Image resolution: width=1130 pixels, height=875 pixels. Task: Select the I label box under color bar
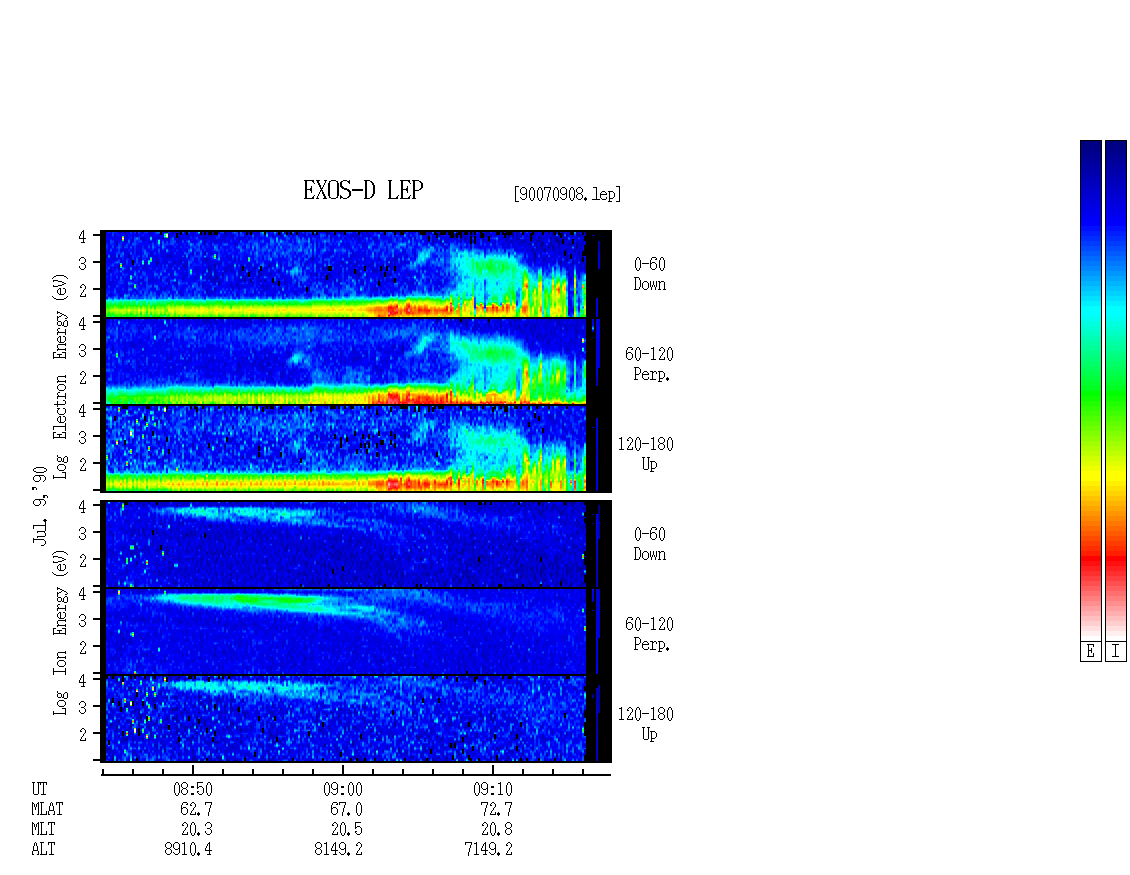(1116, 652)
